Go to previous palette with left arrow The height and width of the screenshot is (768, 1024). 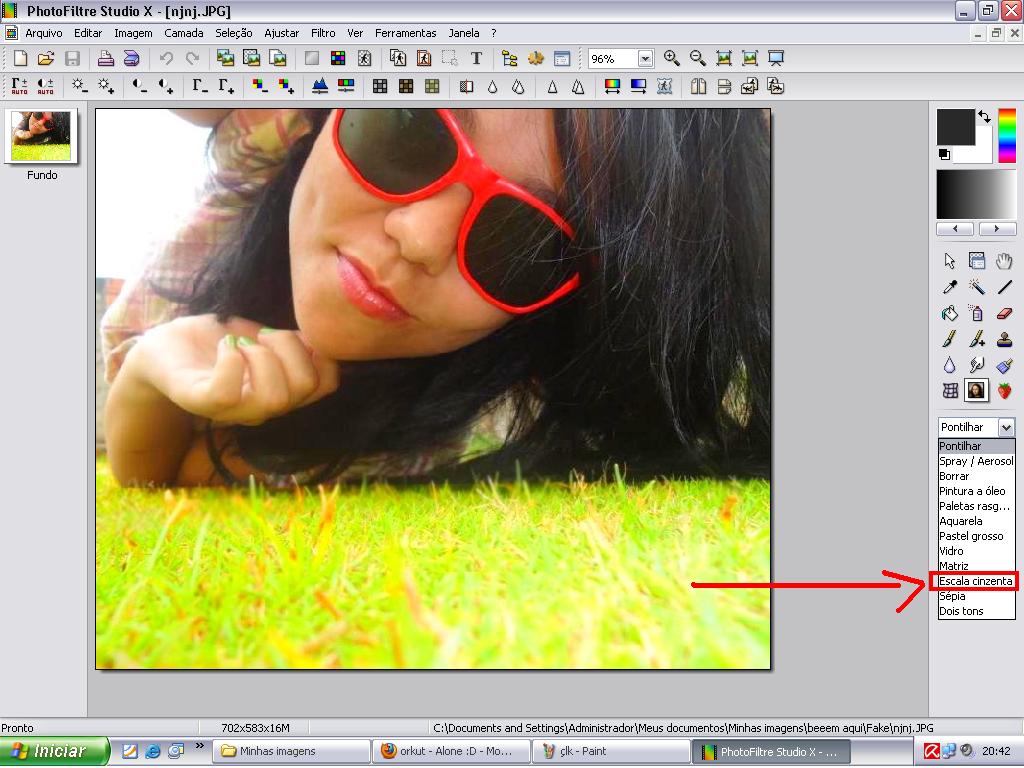point(955,229)
